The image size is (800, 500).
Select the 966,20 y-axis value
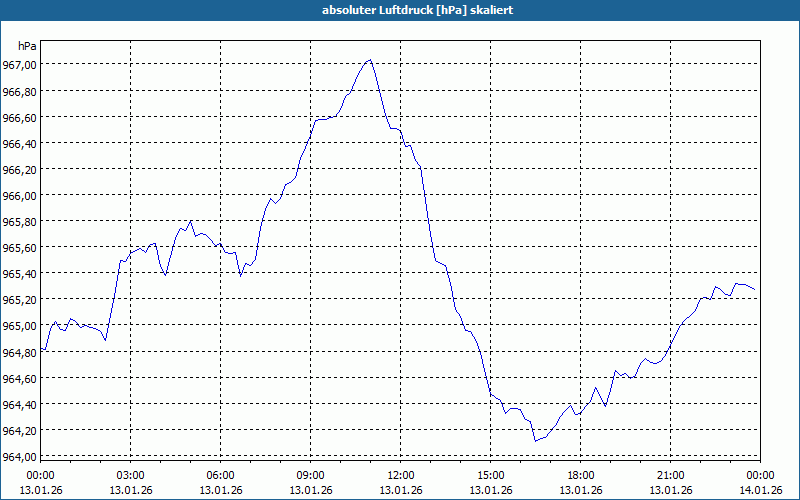20,169
